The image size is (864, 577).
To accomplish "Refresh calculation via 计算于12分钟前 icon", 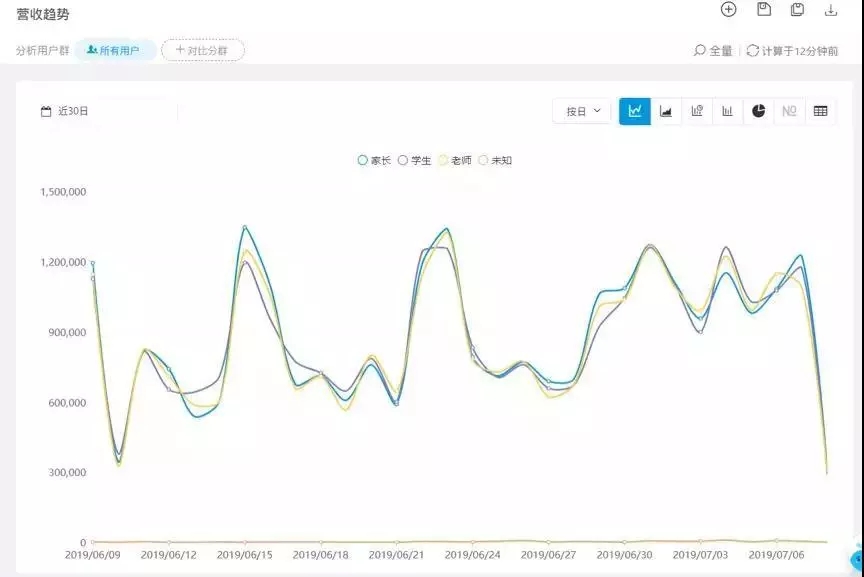I will tap(753, 51).
